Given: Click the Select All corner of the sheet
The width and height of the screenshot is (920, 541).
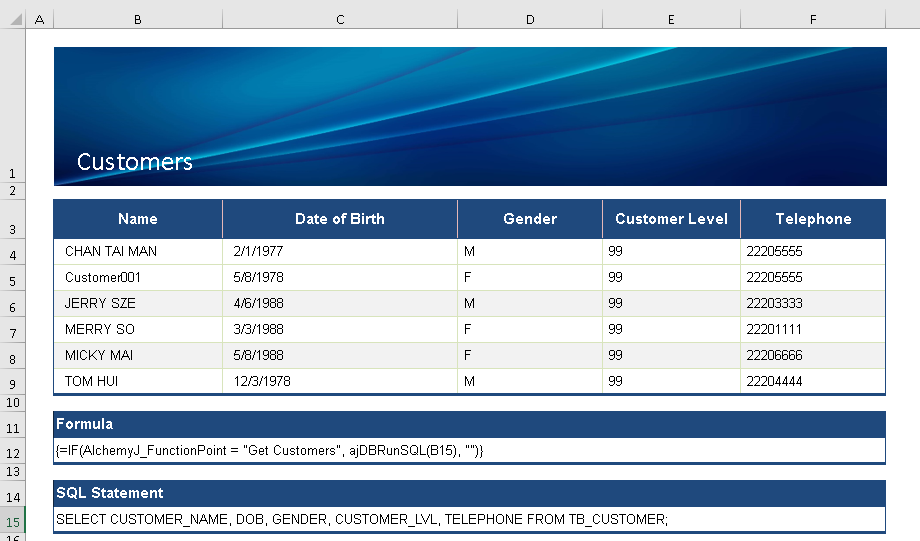Looking at the screenshot, I should coord(12,19).
